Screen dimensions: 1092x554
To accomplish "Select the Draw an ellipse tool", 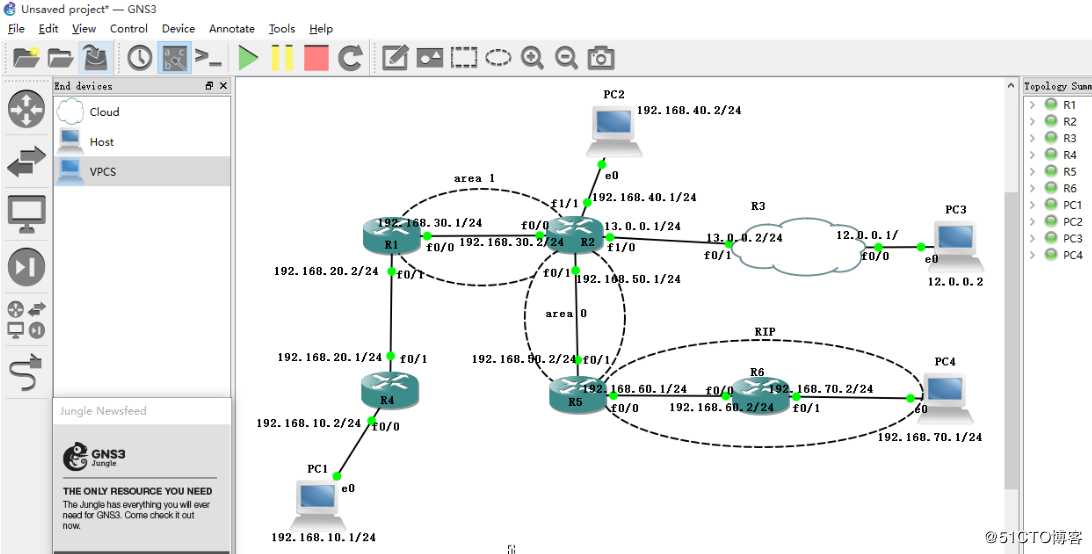I will 498,58.
